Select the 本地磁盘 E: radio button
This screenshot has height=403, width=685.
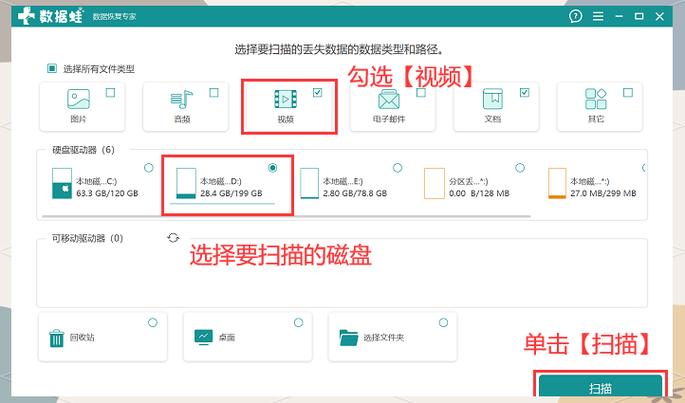point(397,168)
